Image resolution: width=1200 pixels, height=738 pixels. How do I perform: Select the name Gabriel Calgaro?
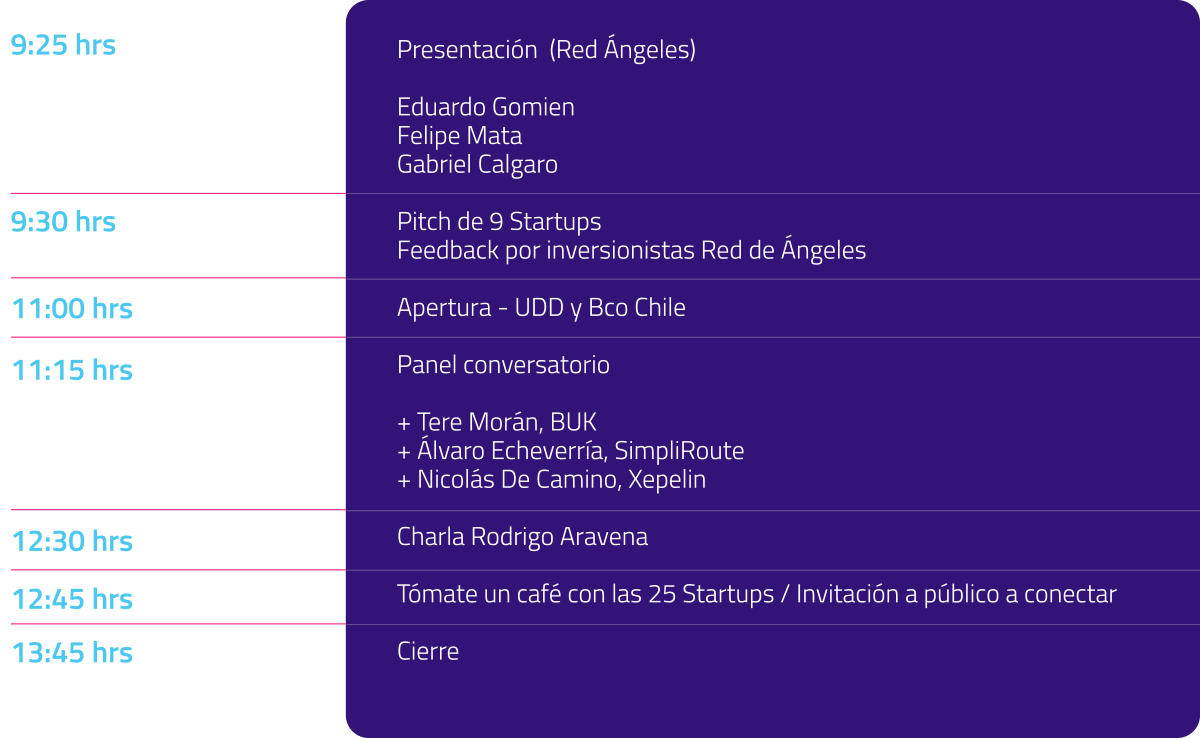pyautogui.click(x=477, y=164)
